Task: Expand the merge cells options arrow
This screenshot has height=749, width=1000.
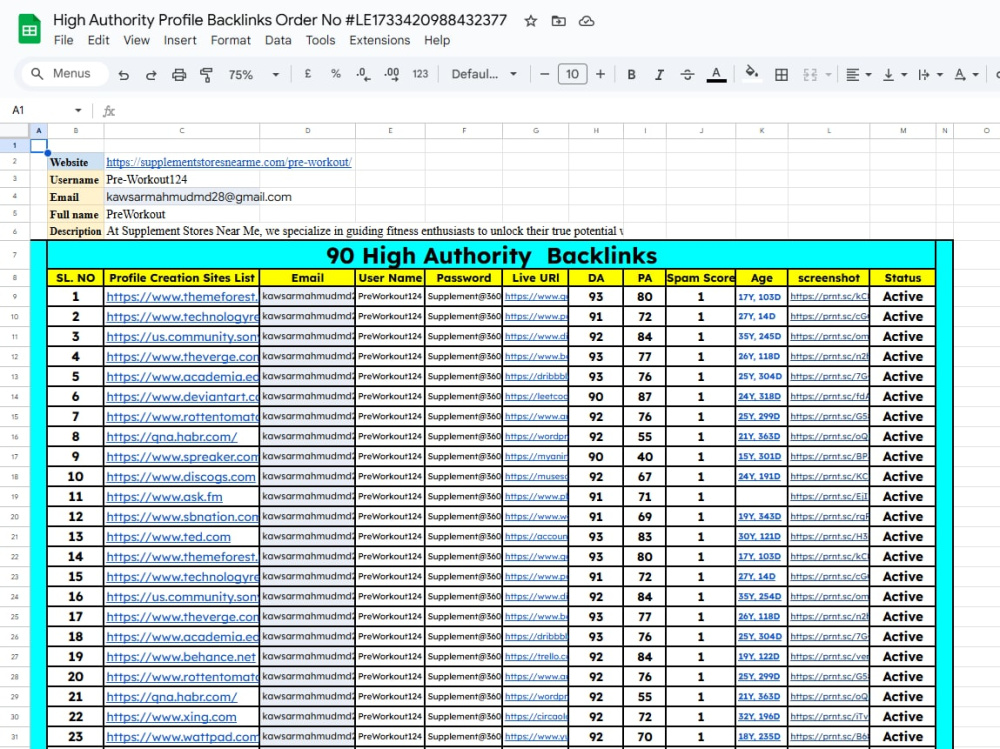Action: 828,75
